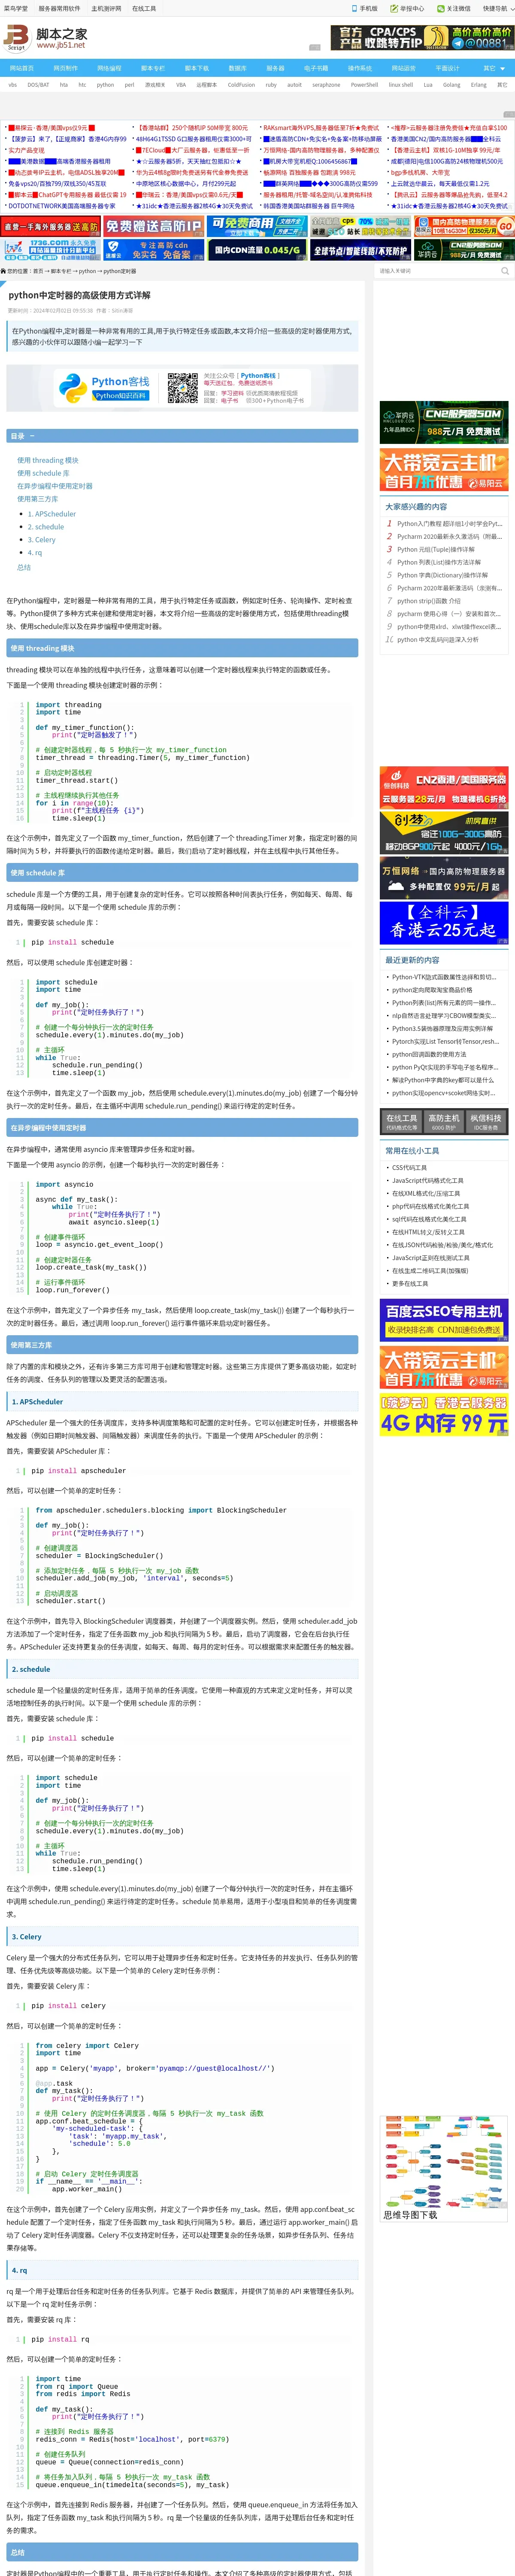Screen dimensions: 515x2576
Task: Click 全科云 香港云25元起 banner
Action: pos(444,922)
